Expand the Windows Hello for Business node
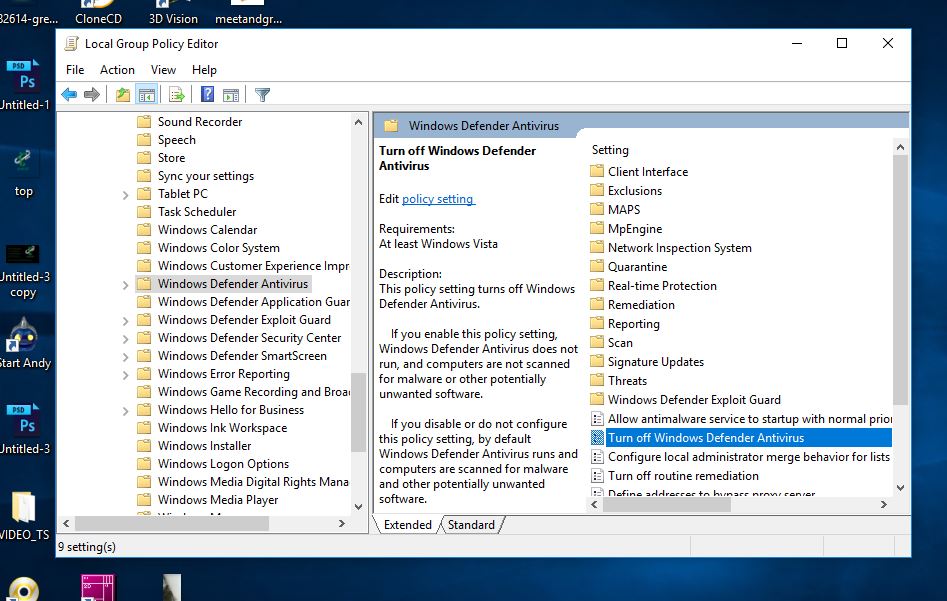 pos(125,411)
